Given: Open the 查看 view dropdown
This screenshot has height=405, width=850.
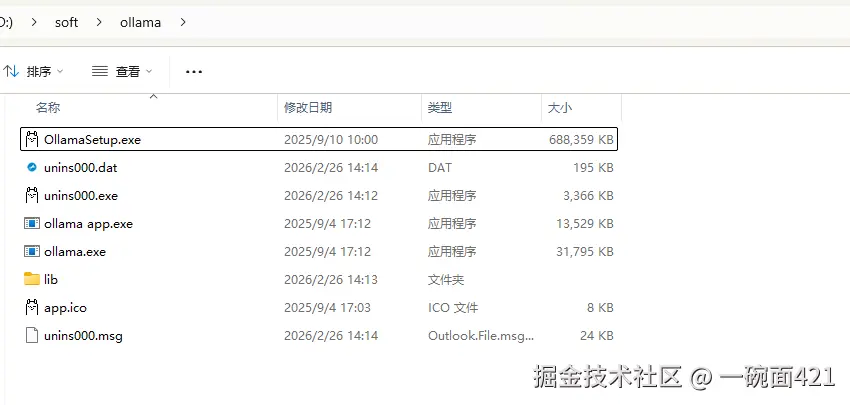Looking at the screenshot, I should click(122, 71).
